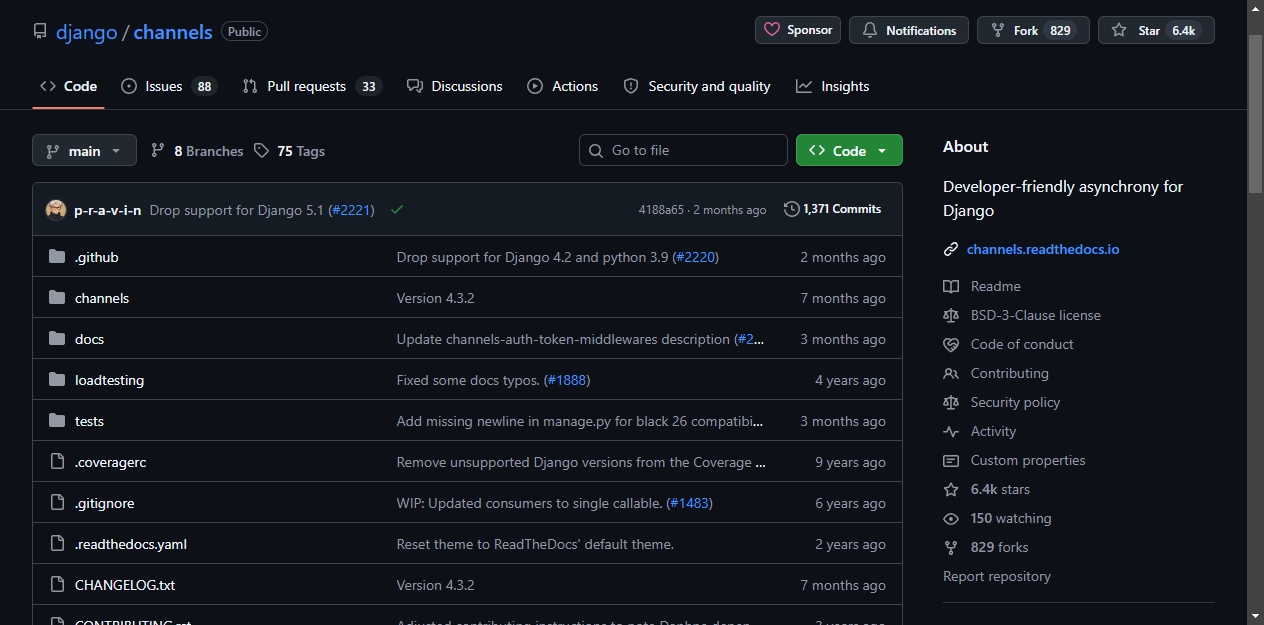
Task: Click the Fork 829 button
Action: [x=1033, y=30]
